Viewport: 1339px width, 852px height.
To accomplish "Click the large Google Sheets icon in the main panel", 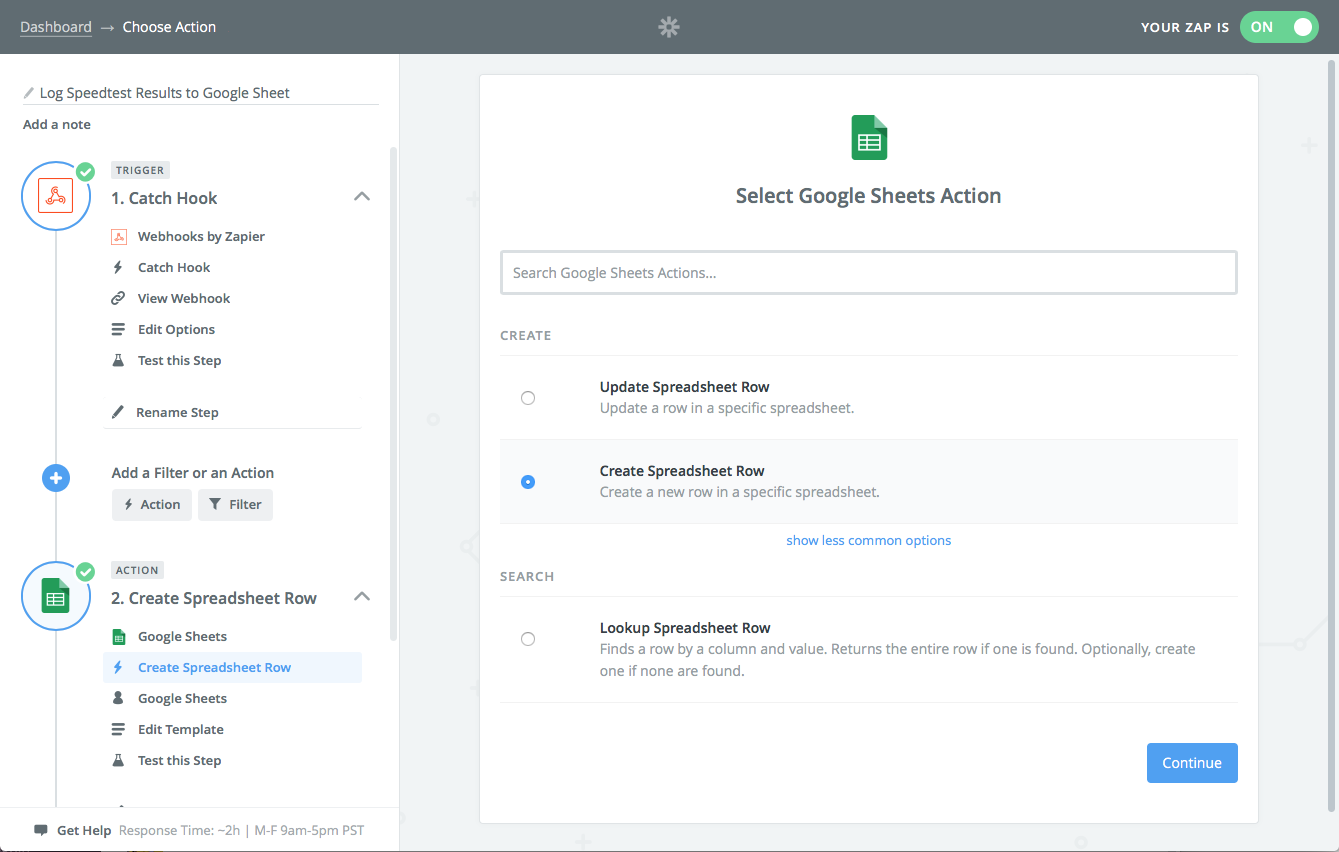I will point(869,138).
